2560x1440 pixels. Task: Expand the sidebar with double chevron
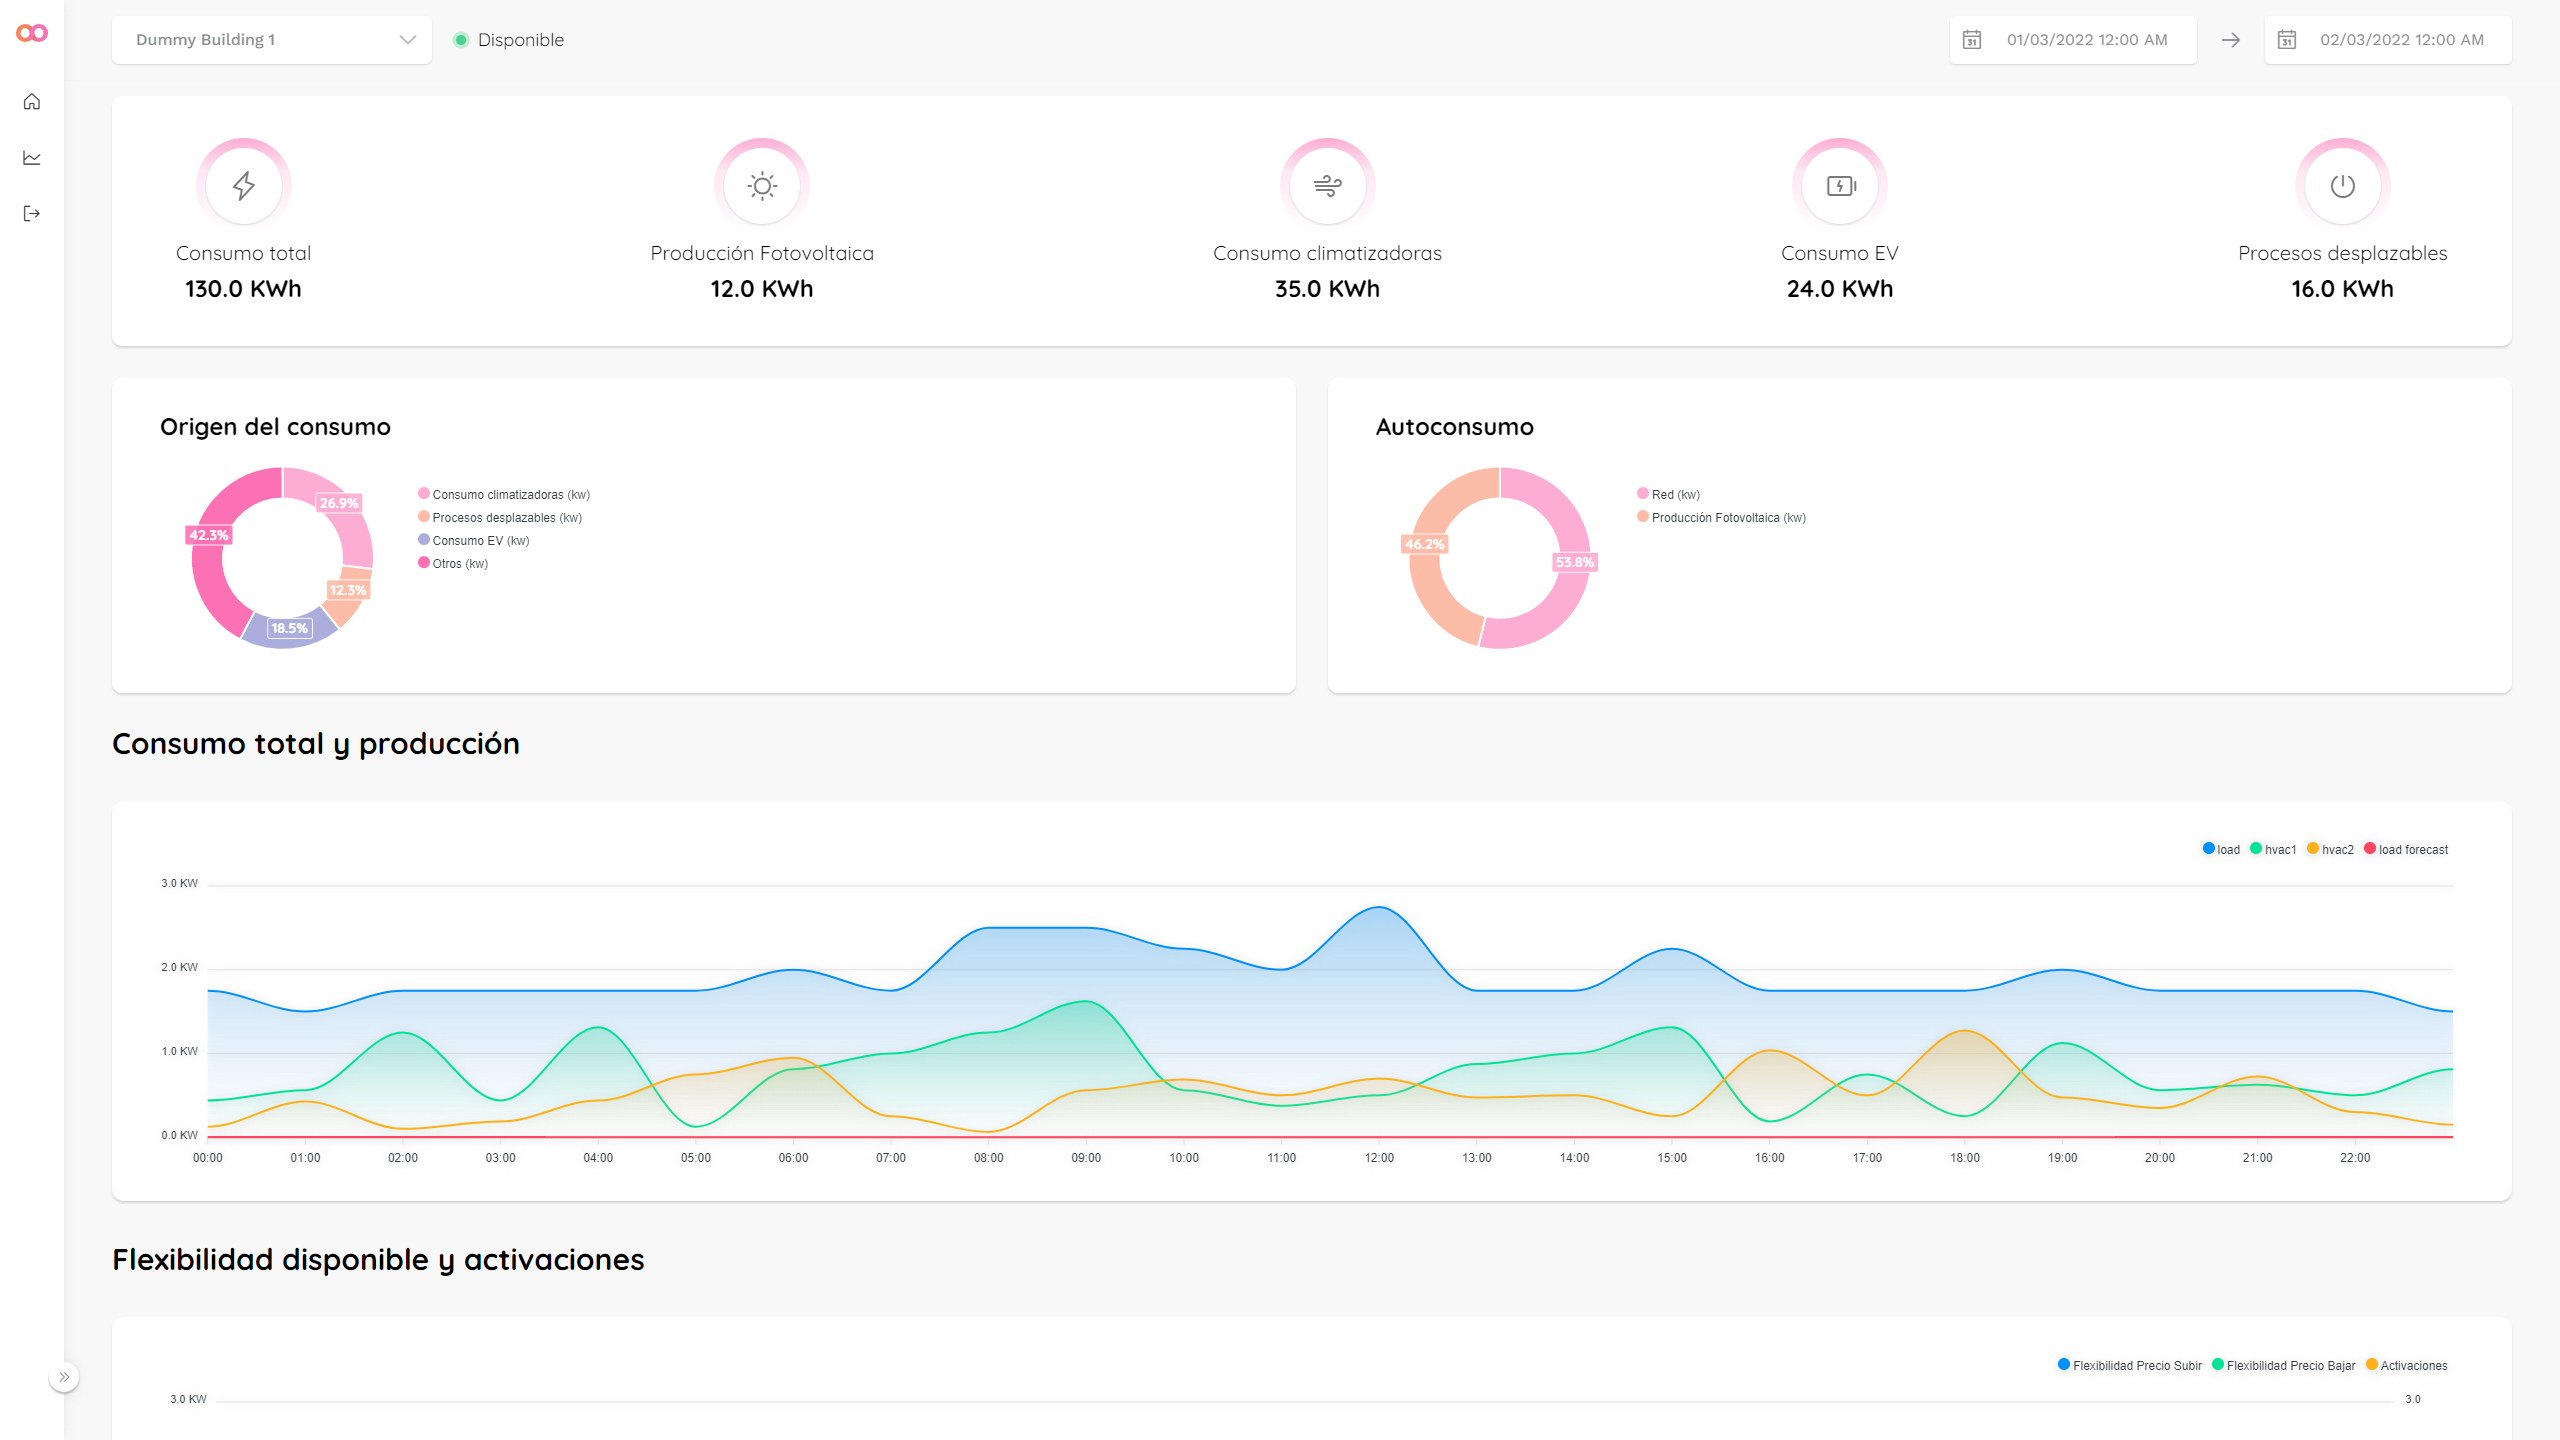click(x=64, y=1377)
